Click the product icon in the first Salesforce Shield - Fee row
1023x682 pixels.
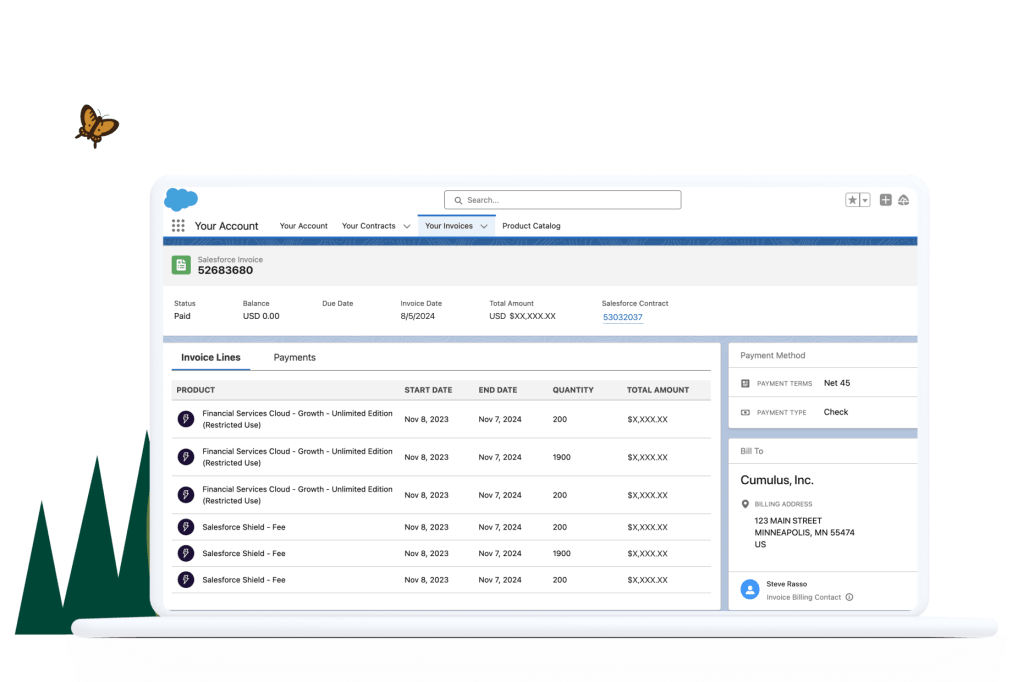tap(186, 527)
